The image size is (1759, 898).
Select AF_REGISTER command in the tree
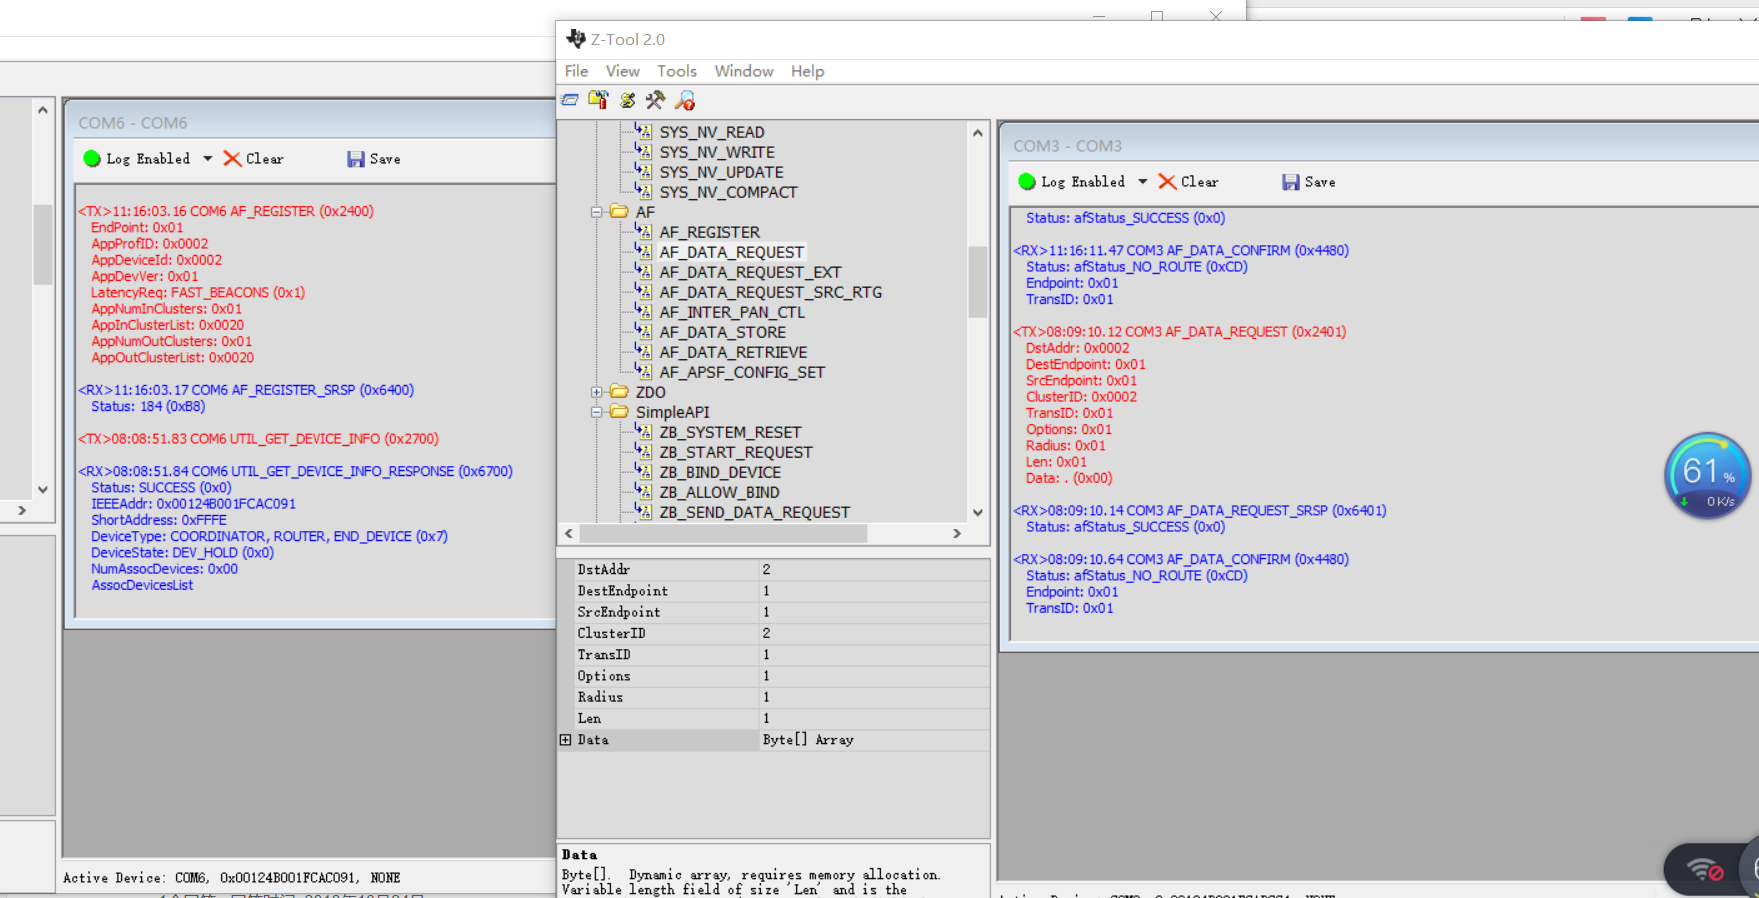coord(709,232)
